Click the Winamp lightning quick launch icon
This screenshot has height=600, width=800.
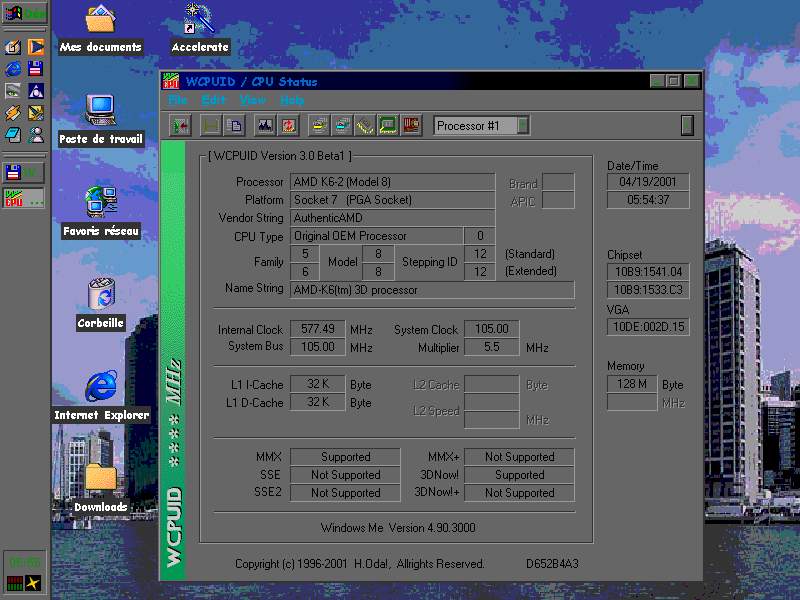[13, 113]
